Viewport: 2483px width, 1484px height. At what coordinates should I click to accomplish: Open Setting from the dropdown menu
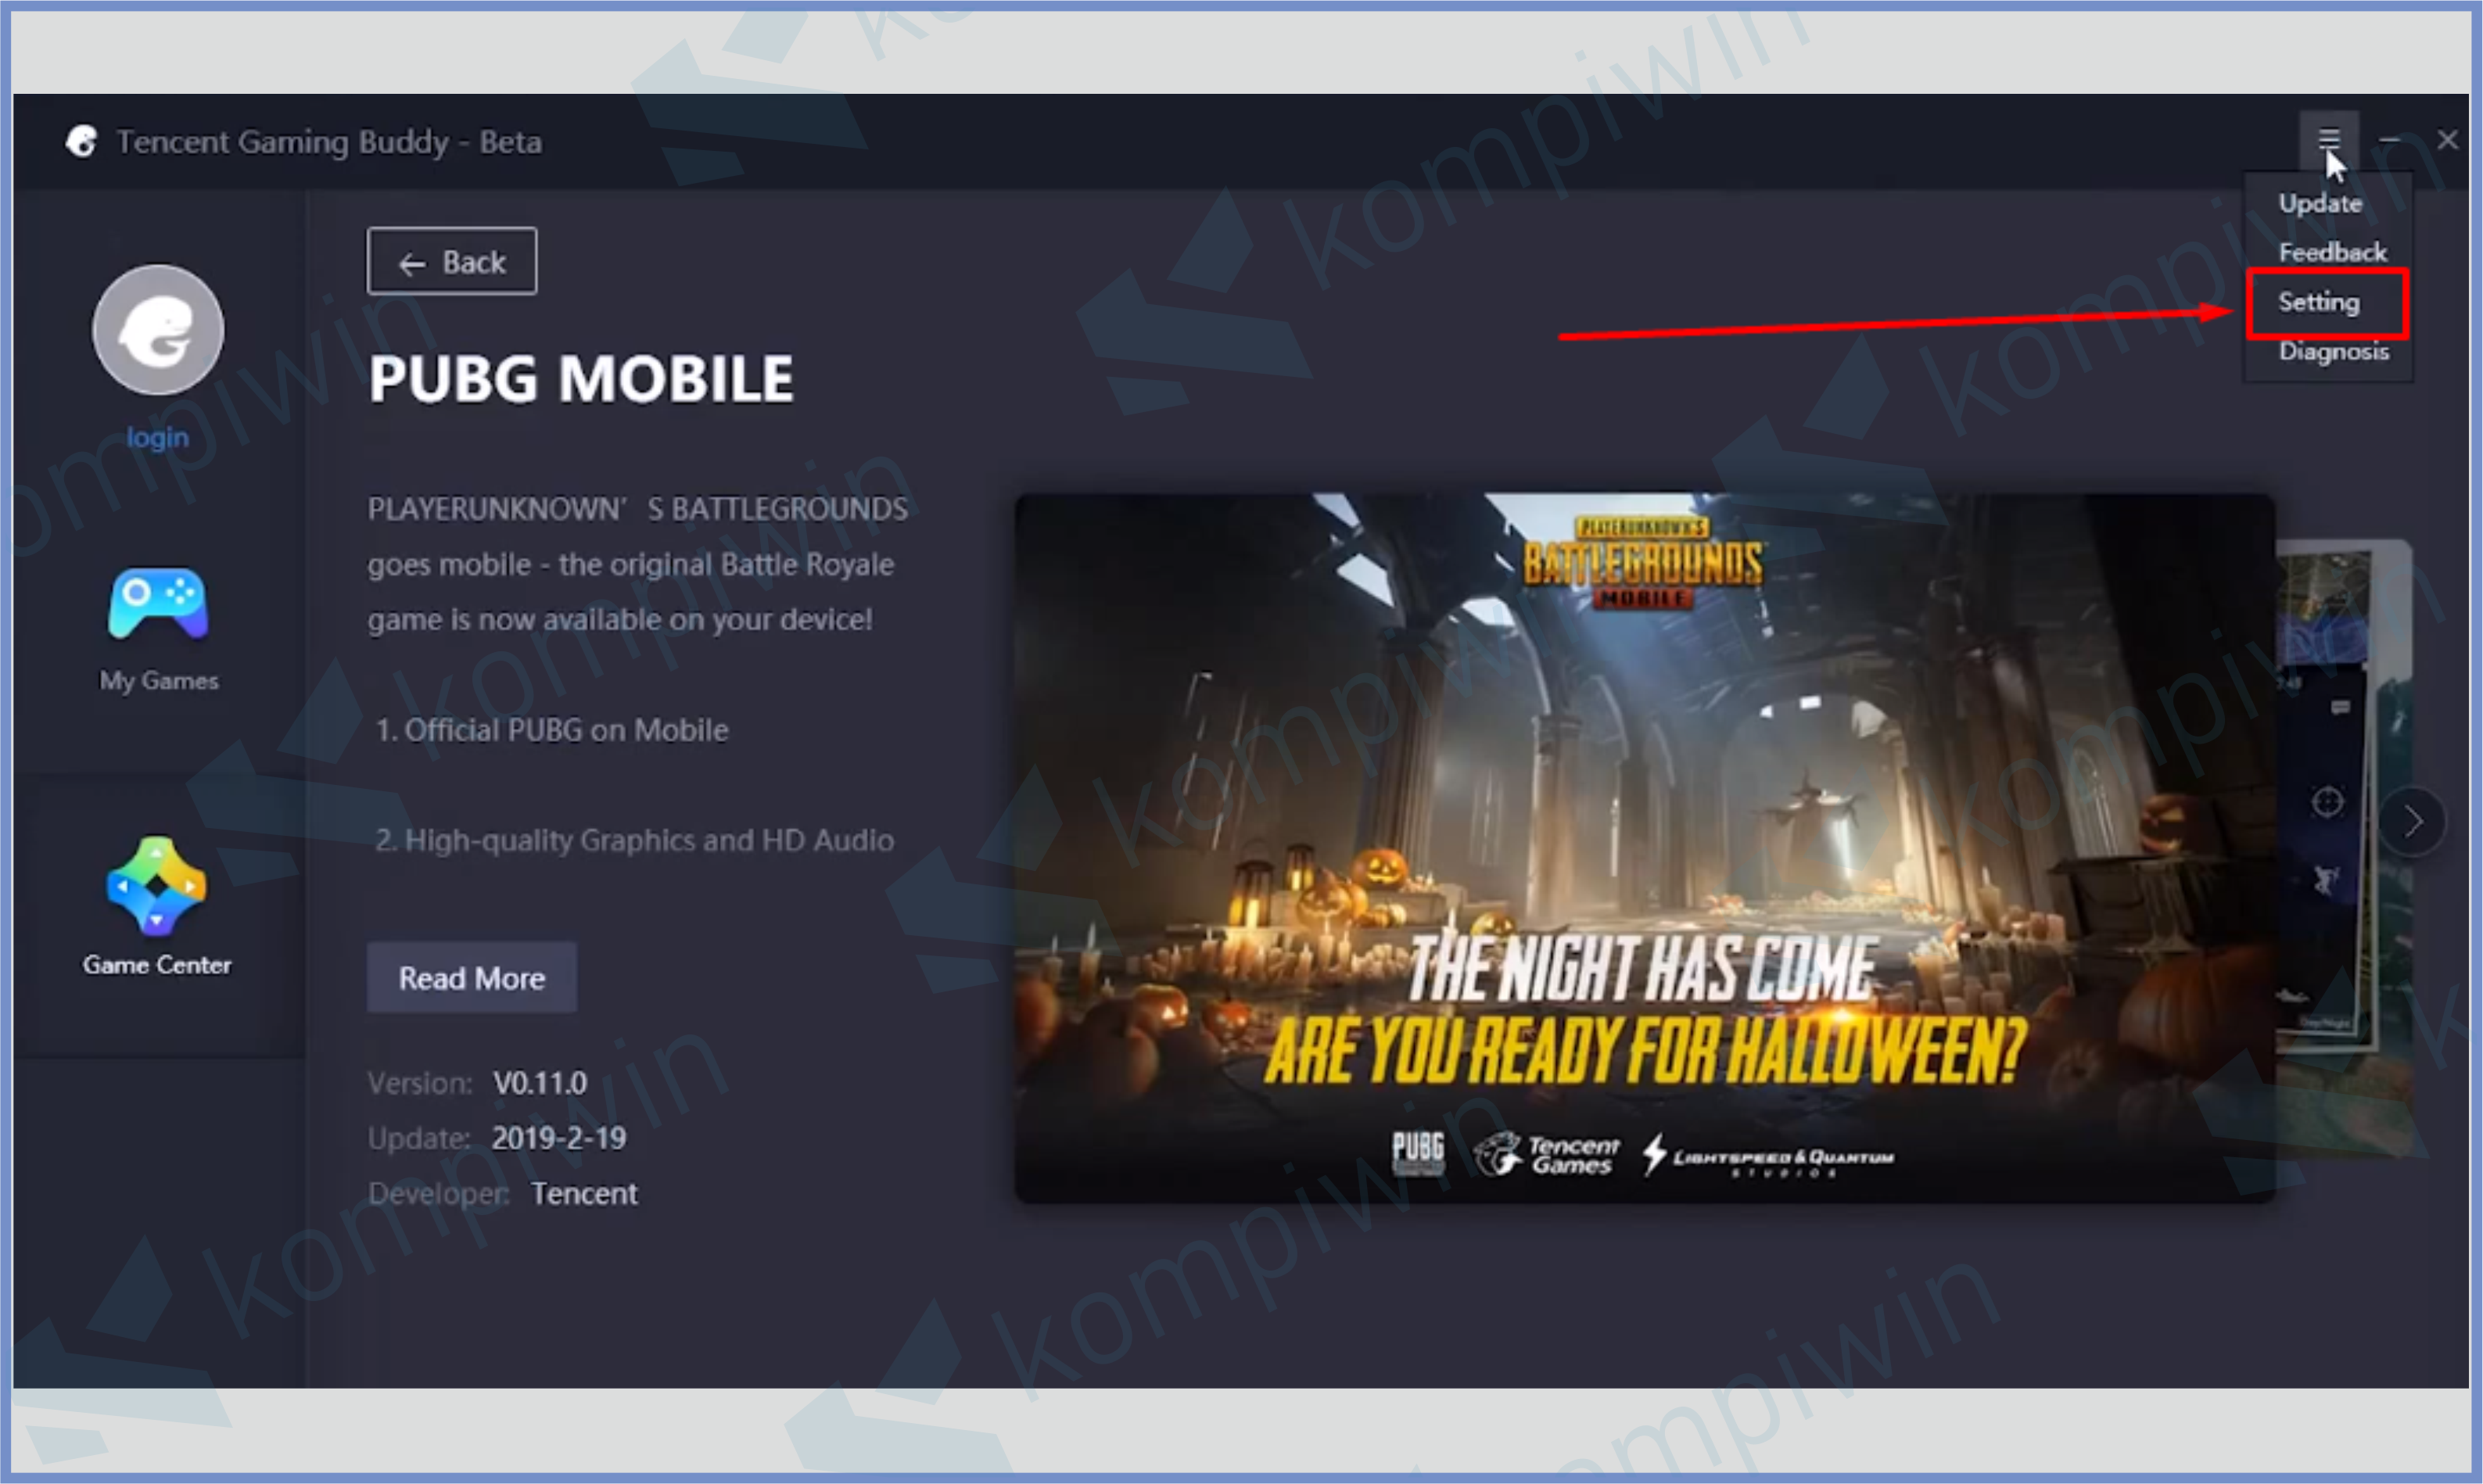point(2318,302)
